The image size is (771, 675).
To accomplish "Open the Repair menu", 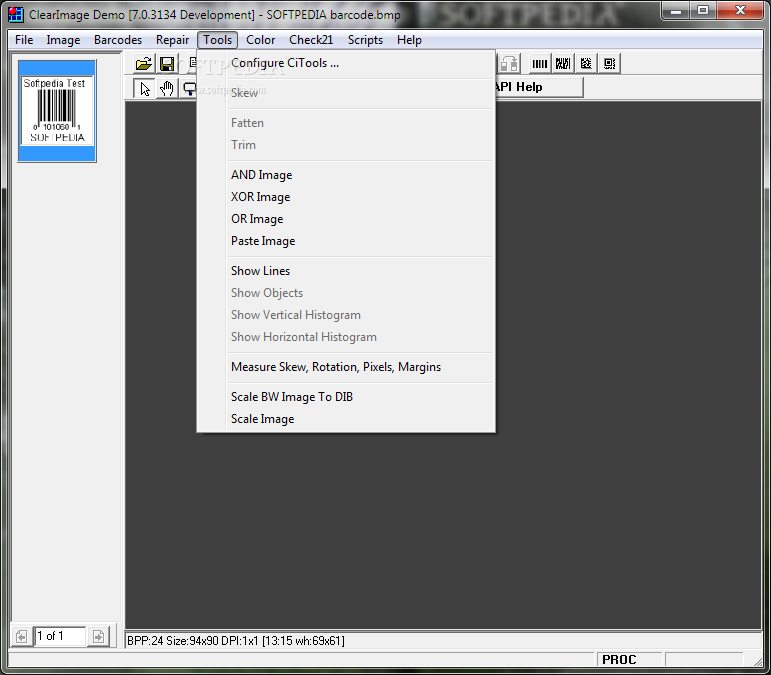I will click(x=173, y=40).
